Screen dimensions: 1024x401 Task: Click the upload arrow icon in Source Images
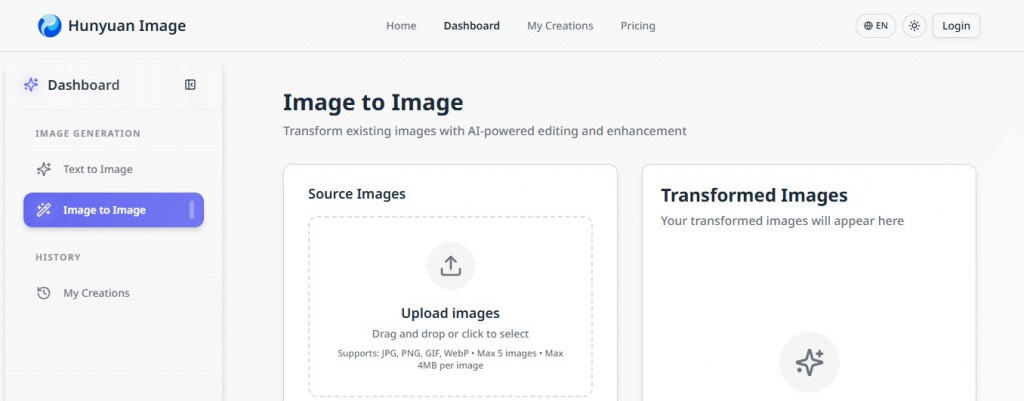450,266
